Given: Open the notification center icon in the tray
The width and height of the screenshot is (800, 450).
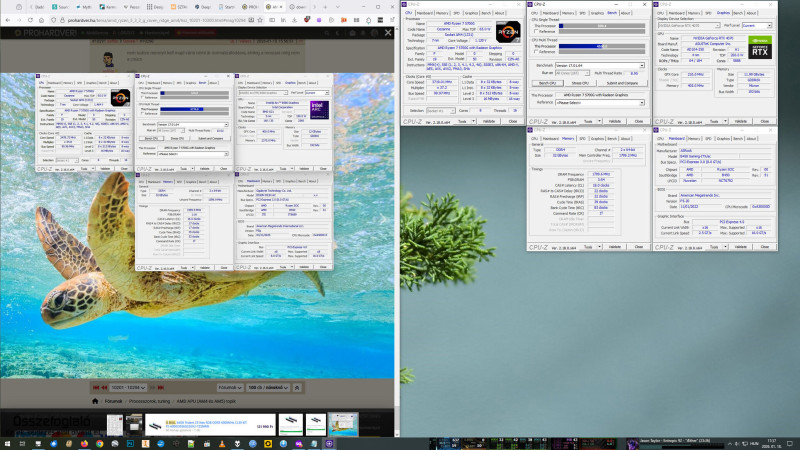Looking at the screenshot, I should (790, 444).
